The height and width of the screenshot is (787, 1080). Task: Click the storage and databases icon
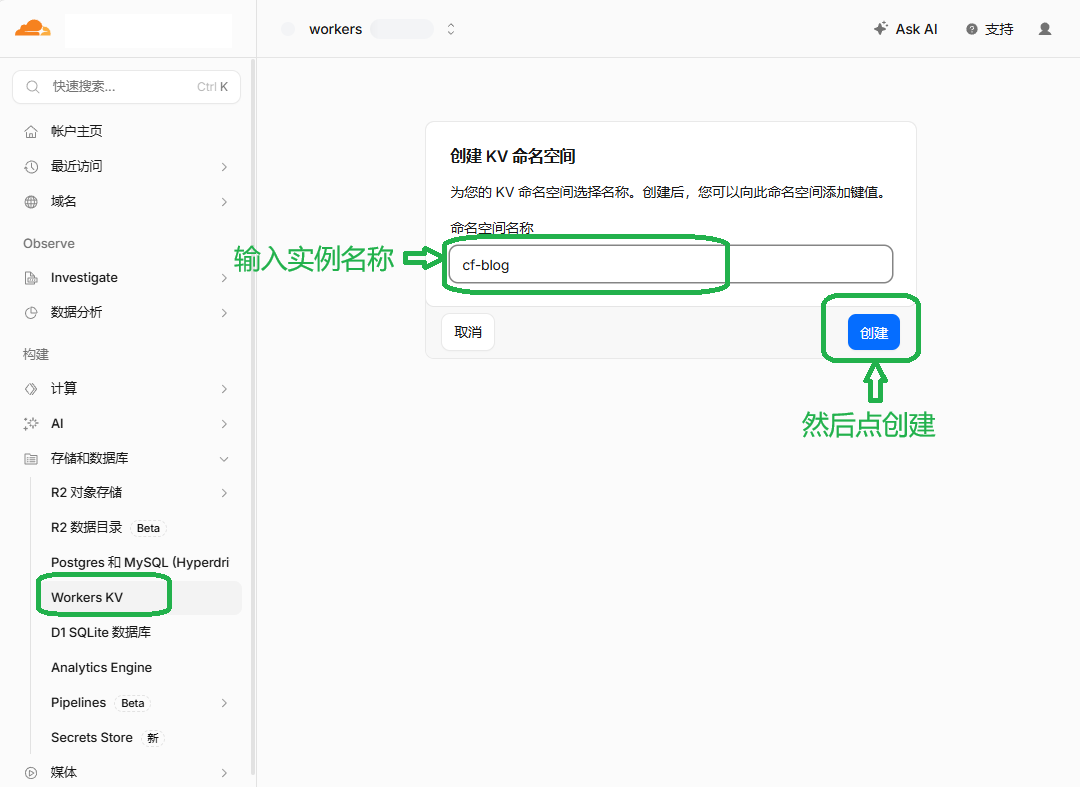[31, 459]
